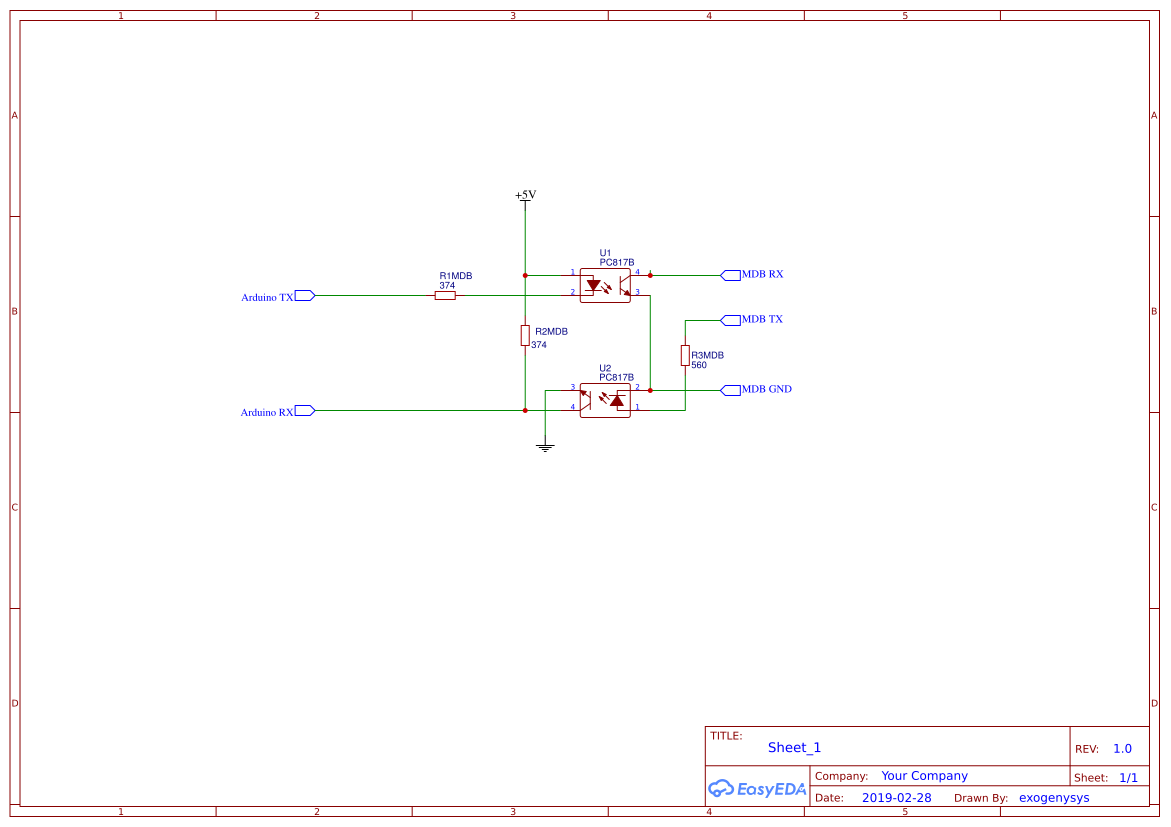Viewport: 1171px width, 827px height.
Task: Click the Sheet_1 title text
Action: 793,747
